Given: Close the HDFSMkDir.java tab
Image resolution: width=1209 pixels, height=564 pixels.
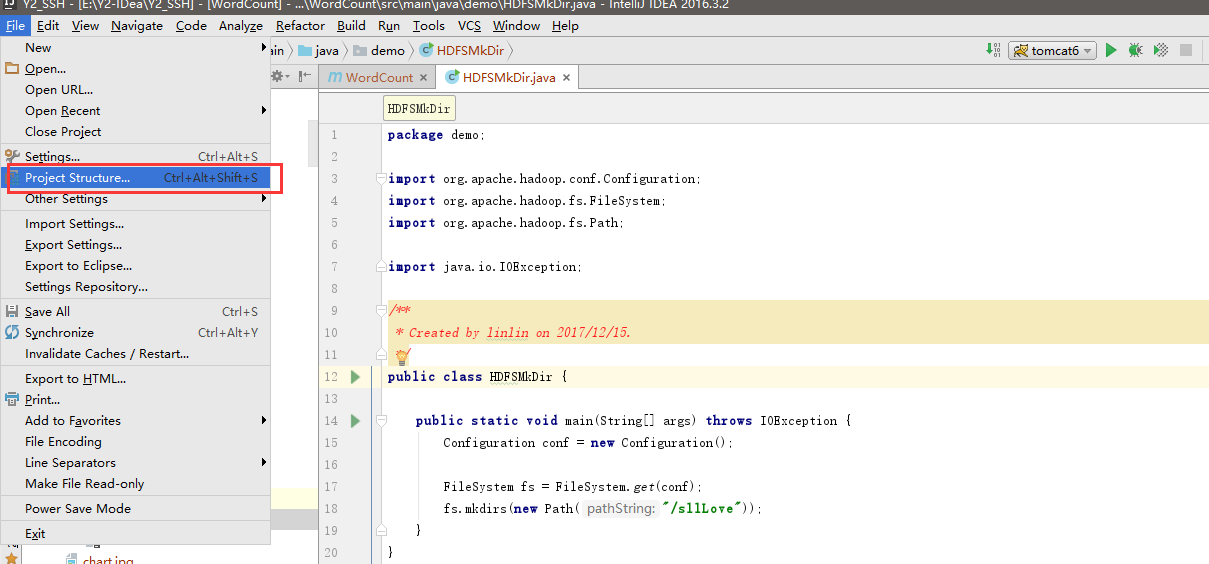Looking at the screenshot, I should click(x=566, y=77).
